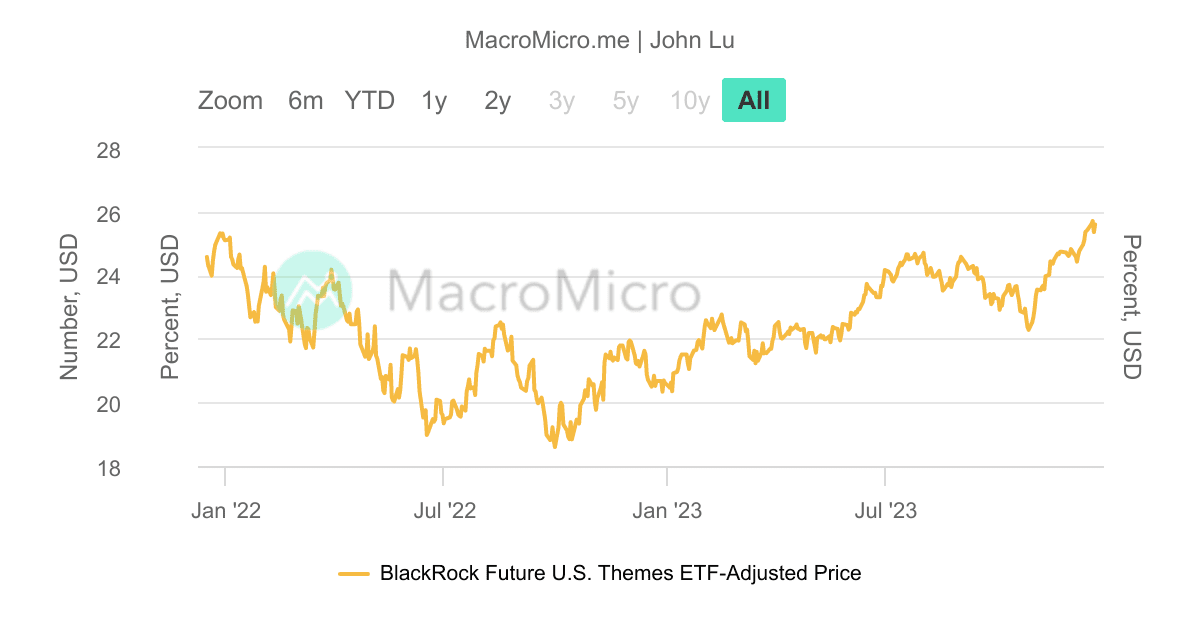
Task: Click the Jul '22 x-axis label
Action: coord(443,511)
